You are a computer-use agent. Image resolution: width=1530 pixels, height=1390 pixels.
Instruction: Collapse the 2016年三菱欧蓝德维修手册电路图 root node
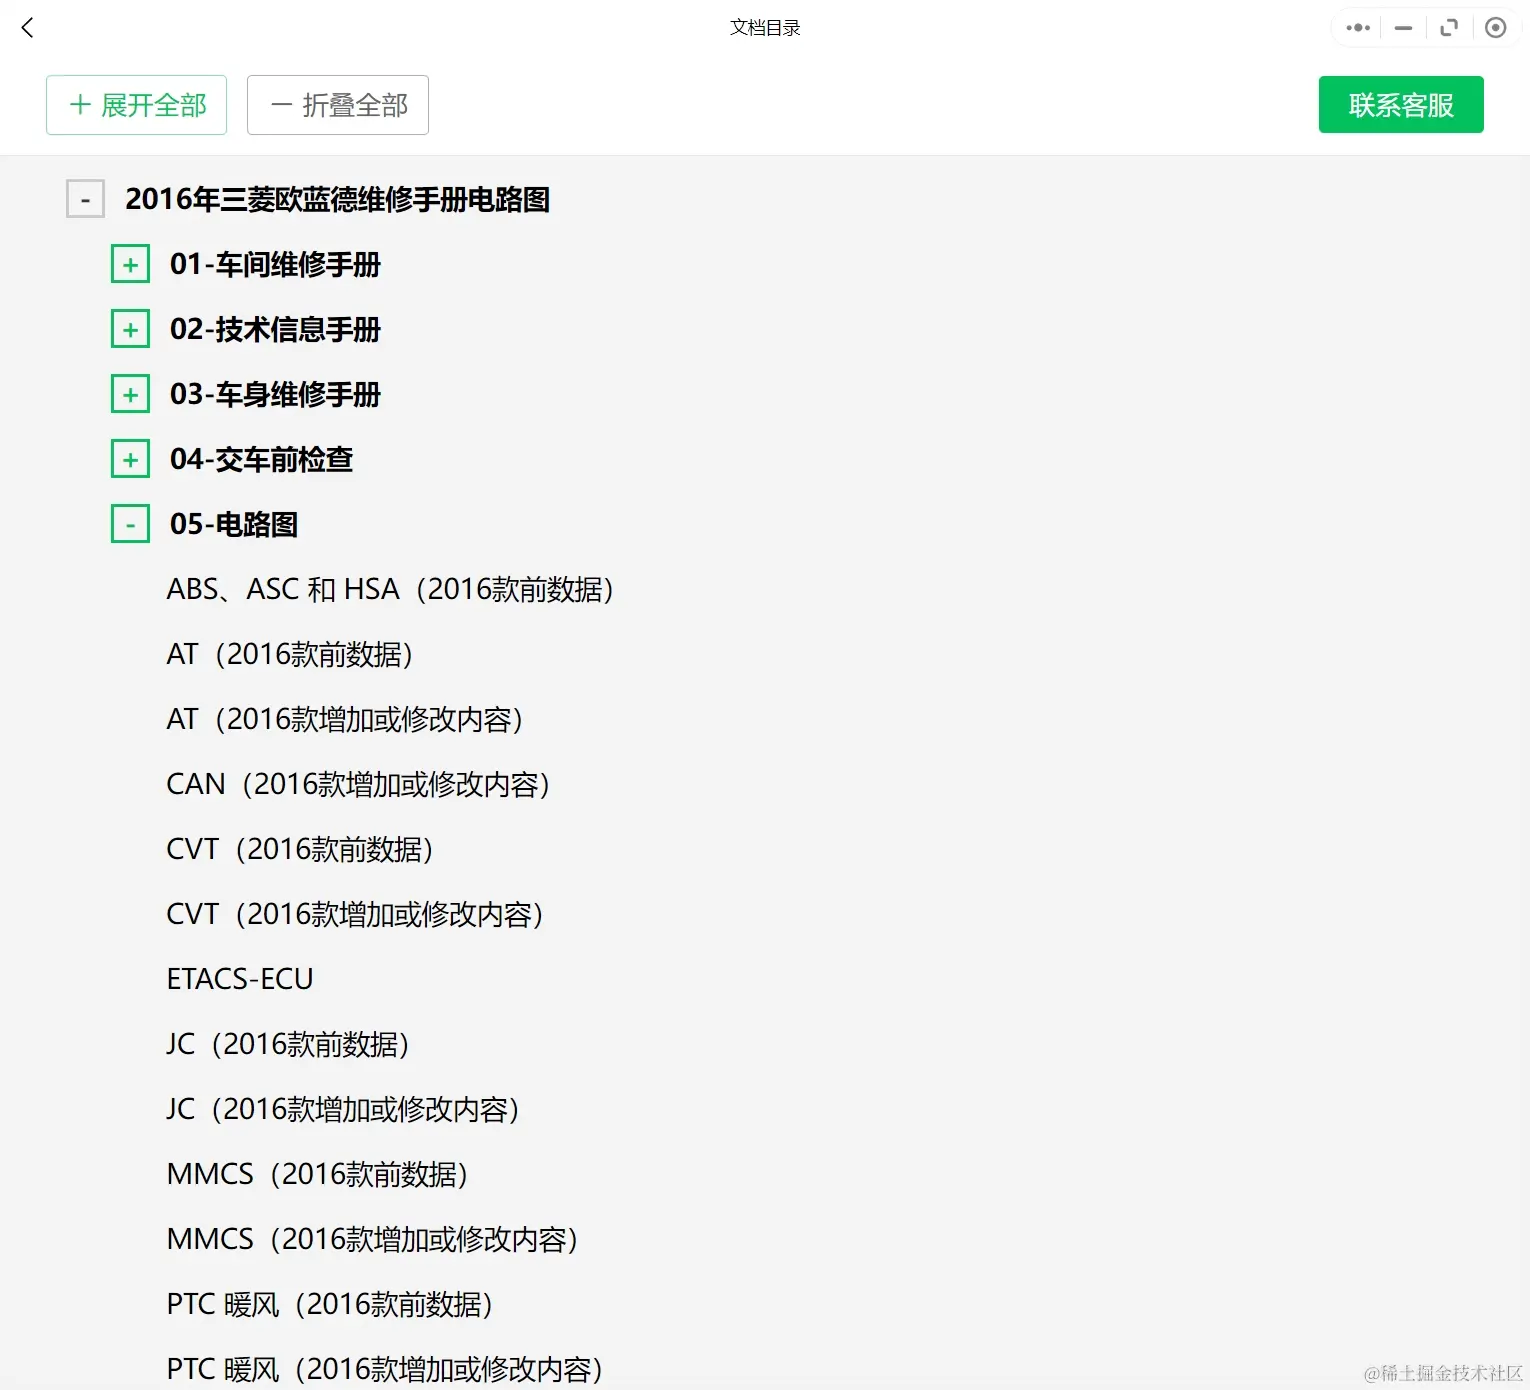(85, 199)
